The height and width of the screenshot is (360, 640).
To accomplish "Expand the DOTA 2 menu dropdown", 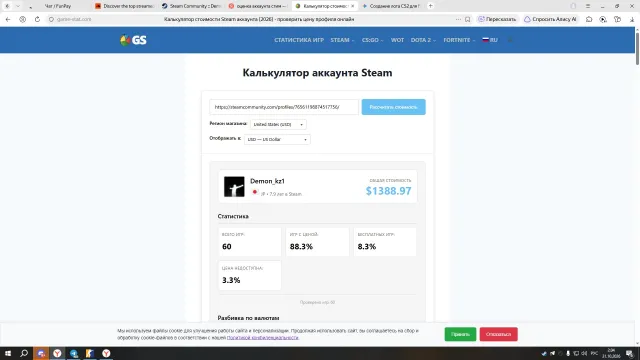I will tap(423, 40).
